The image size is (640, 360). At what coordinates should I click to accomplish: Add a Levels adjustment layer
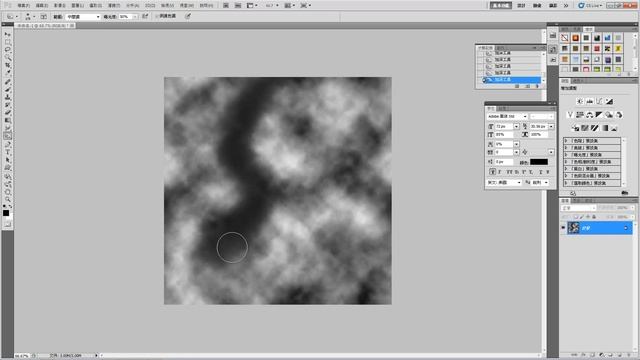[590, 101]
